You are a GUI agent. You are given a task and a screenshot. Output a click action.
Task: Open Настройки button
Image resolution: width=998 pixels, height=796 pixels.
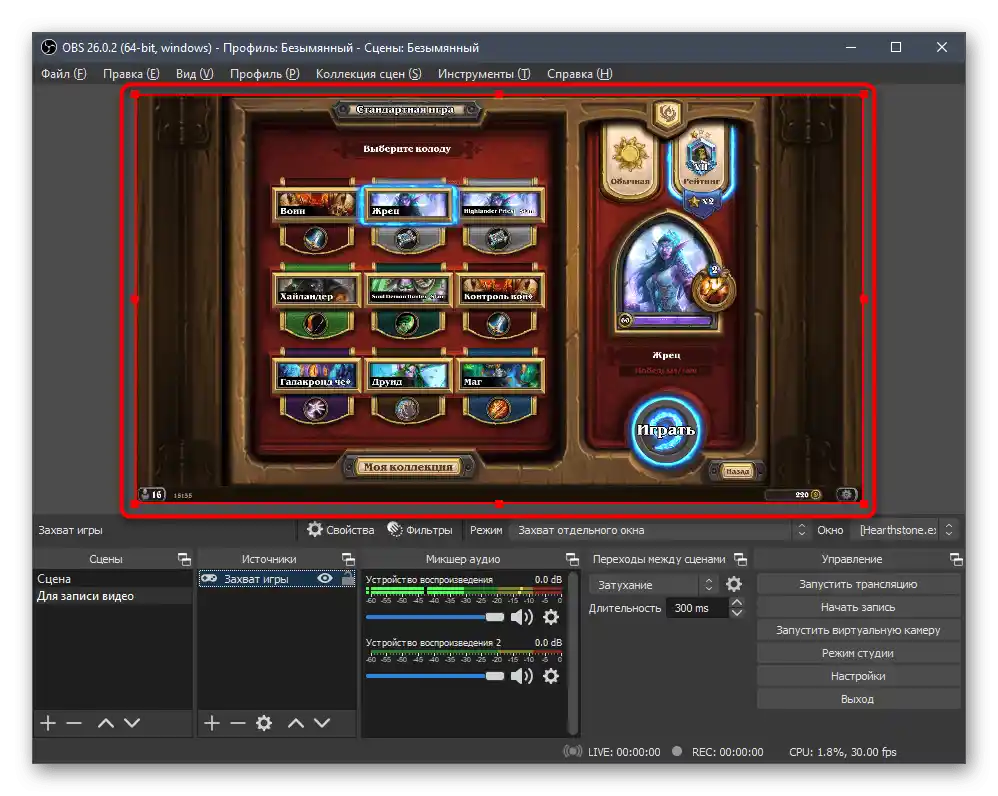click(858, 676)
